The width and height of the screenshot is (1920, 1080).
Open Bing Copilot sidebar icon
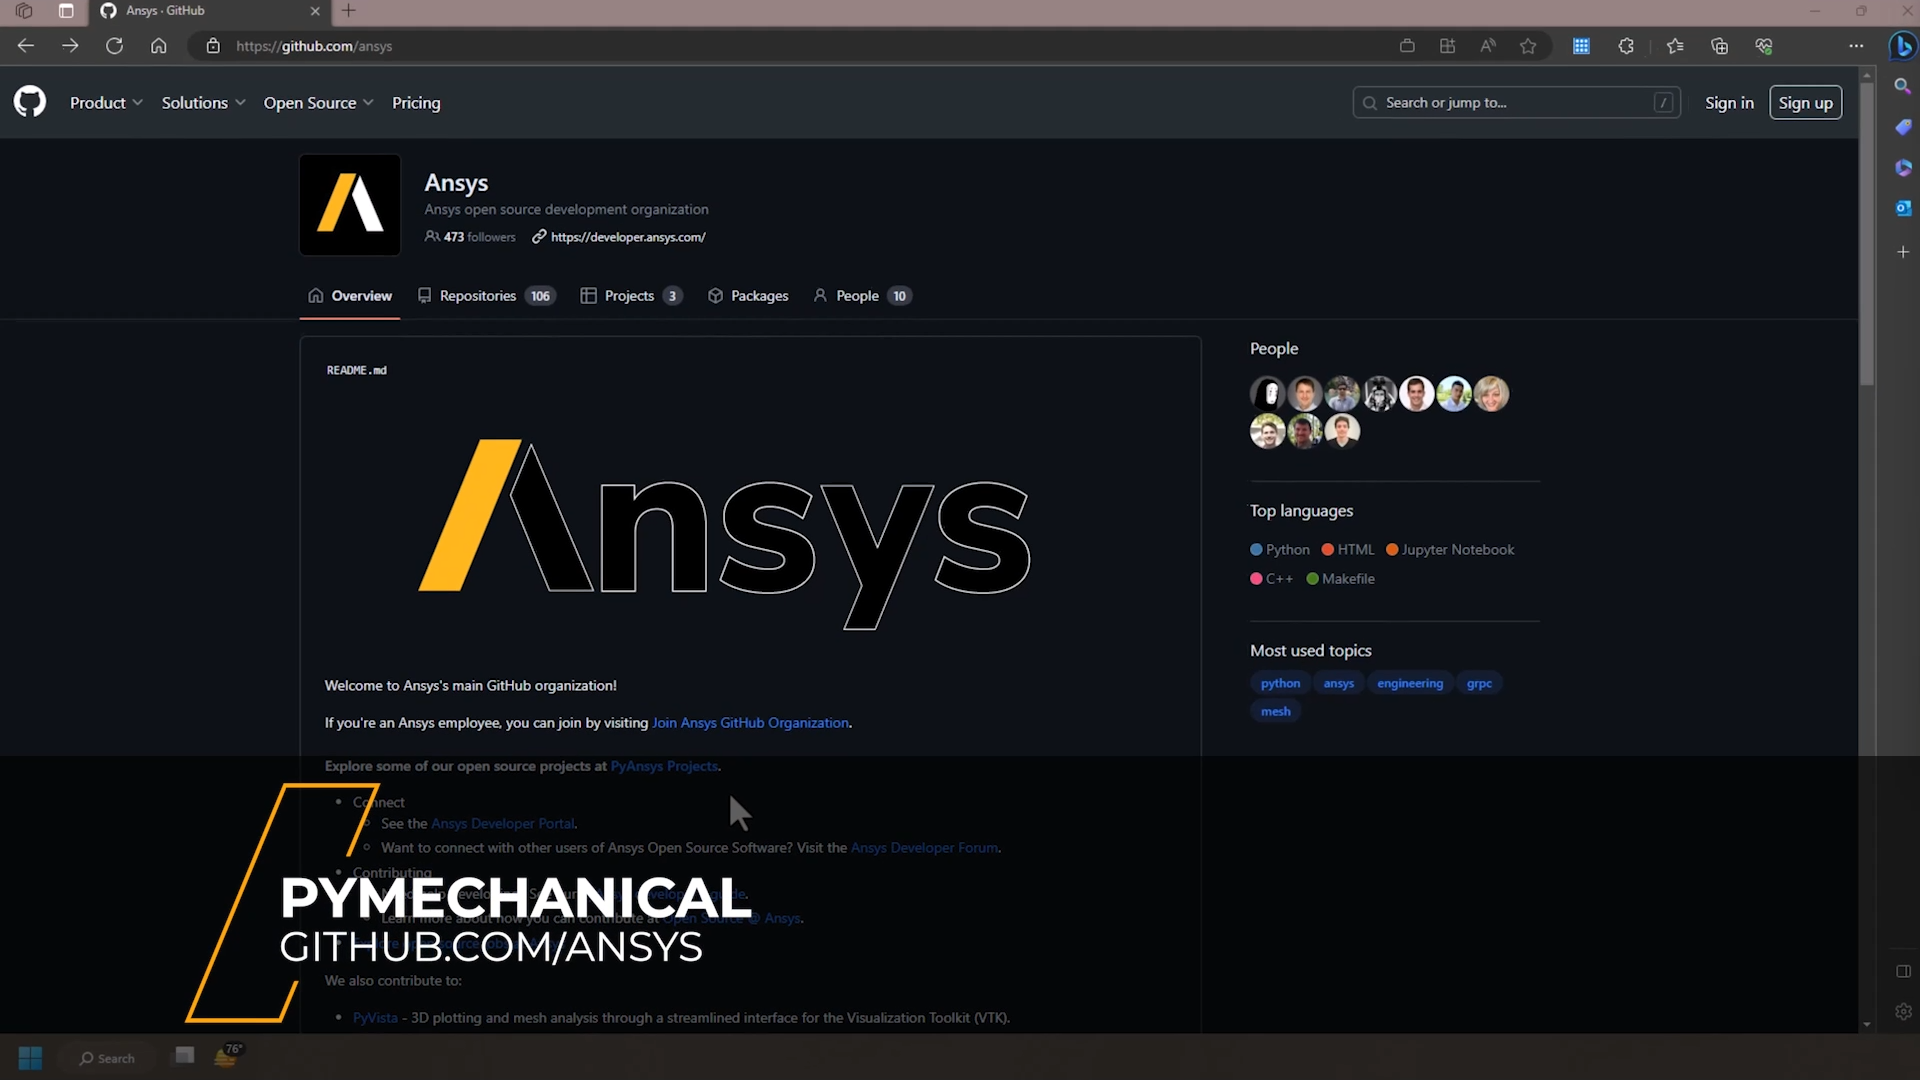1902,46
